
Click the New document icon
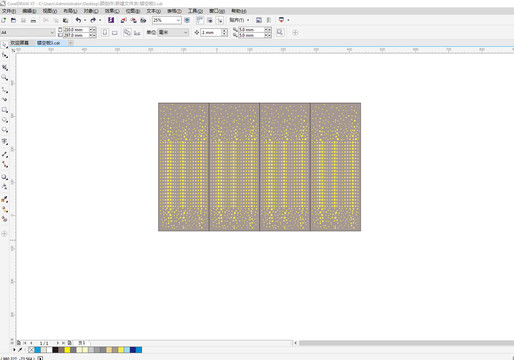pos(4,20)
